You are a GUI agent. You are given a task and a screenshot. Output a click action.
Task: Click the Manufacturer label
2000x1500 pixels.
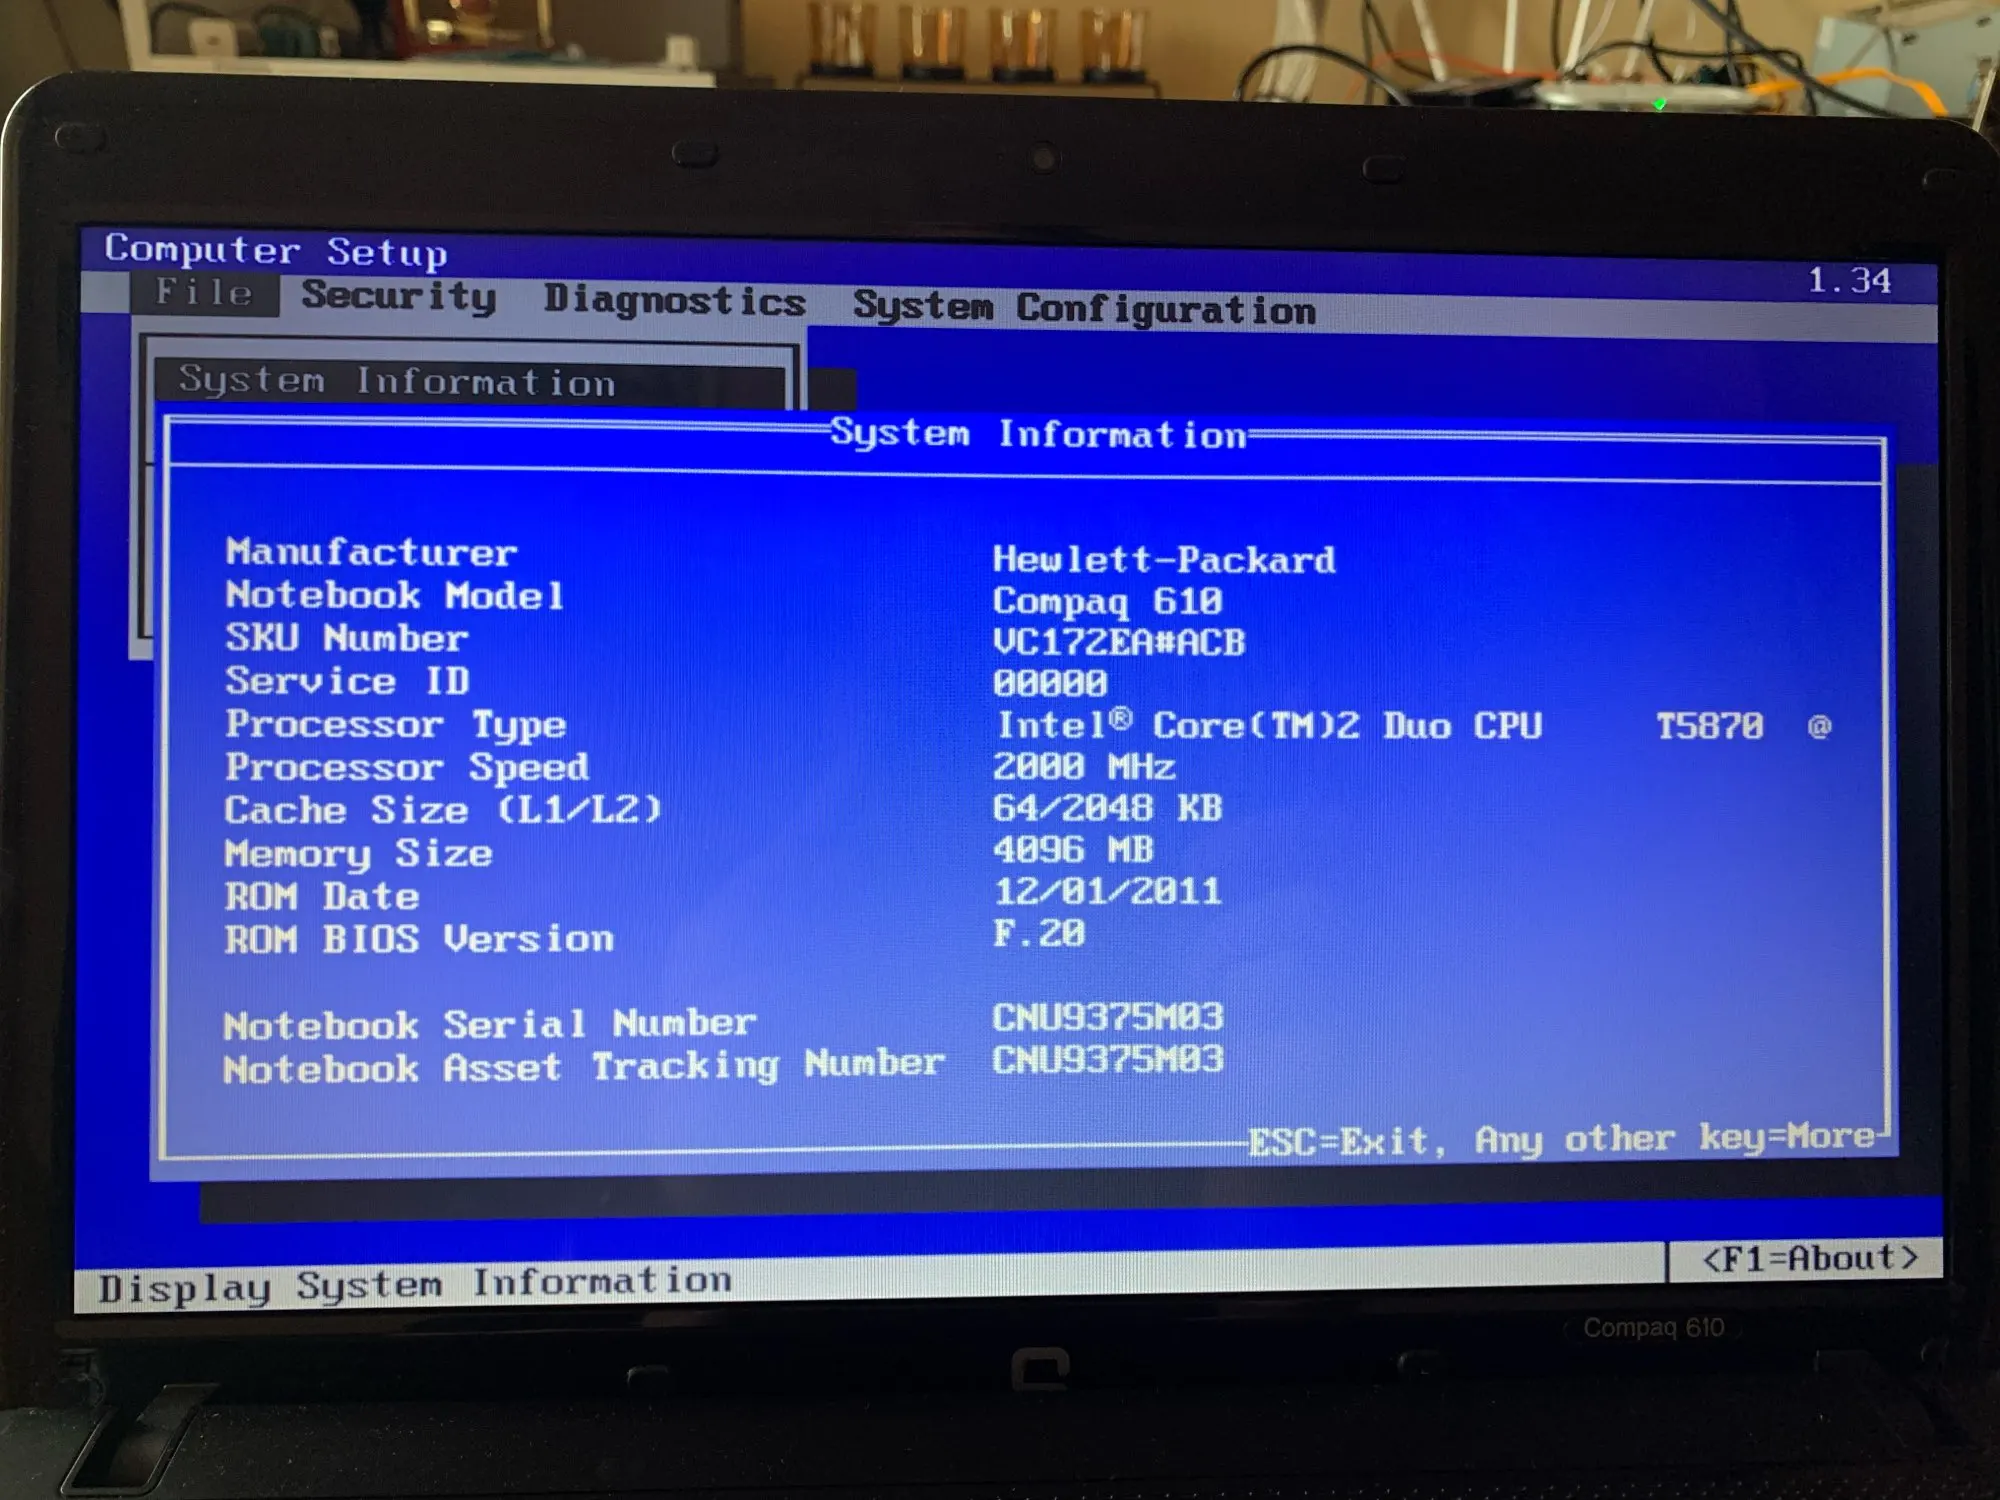click(x=371, y=552)
